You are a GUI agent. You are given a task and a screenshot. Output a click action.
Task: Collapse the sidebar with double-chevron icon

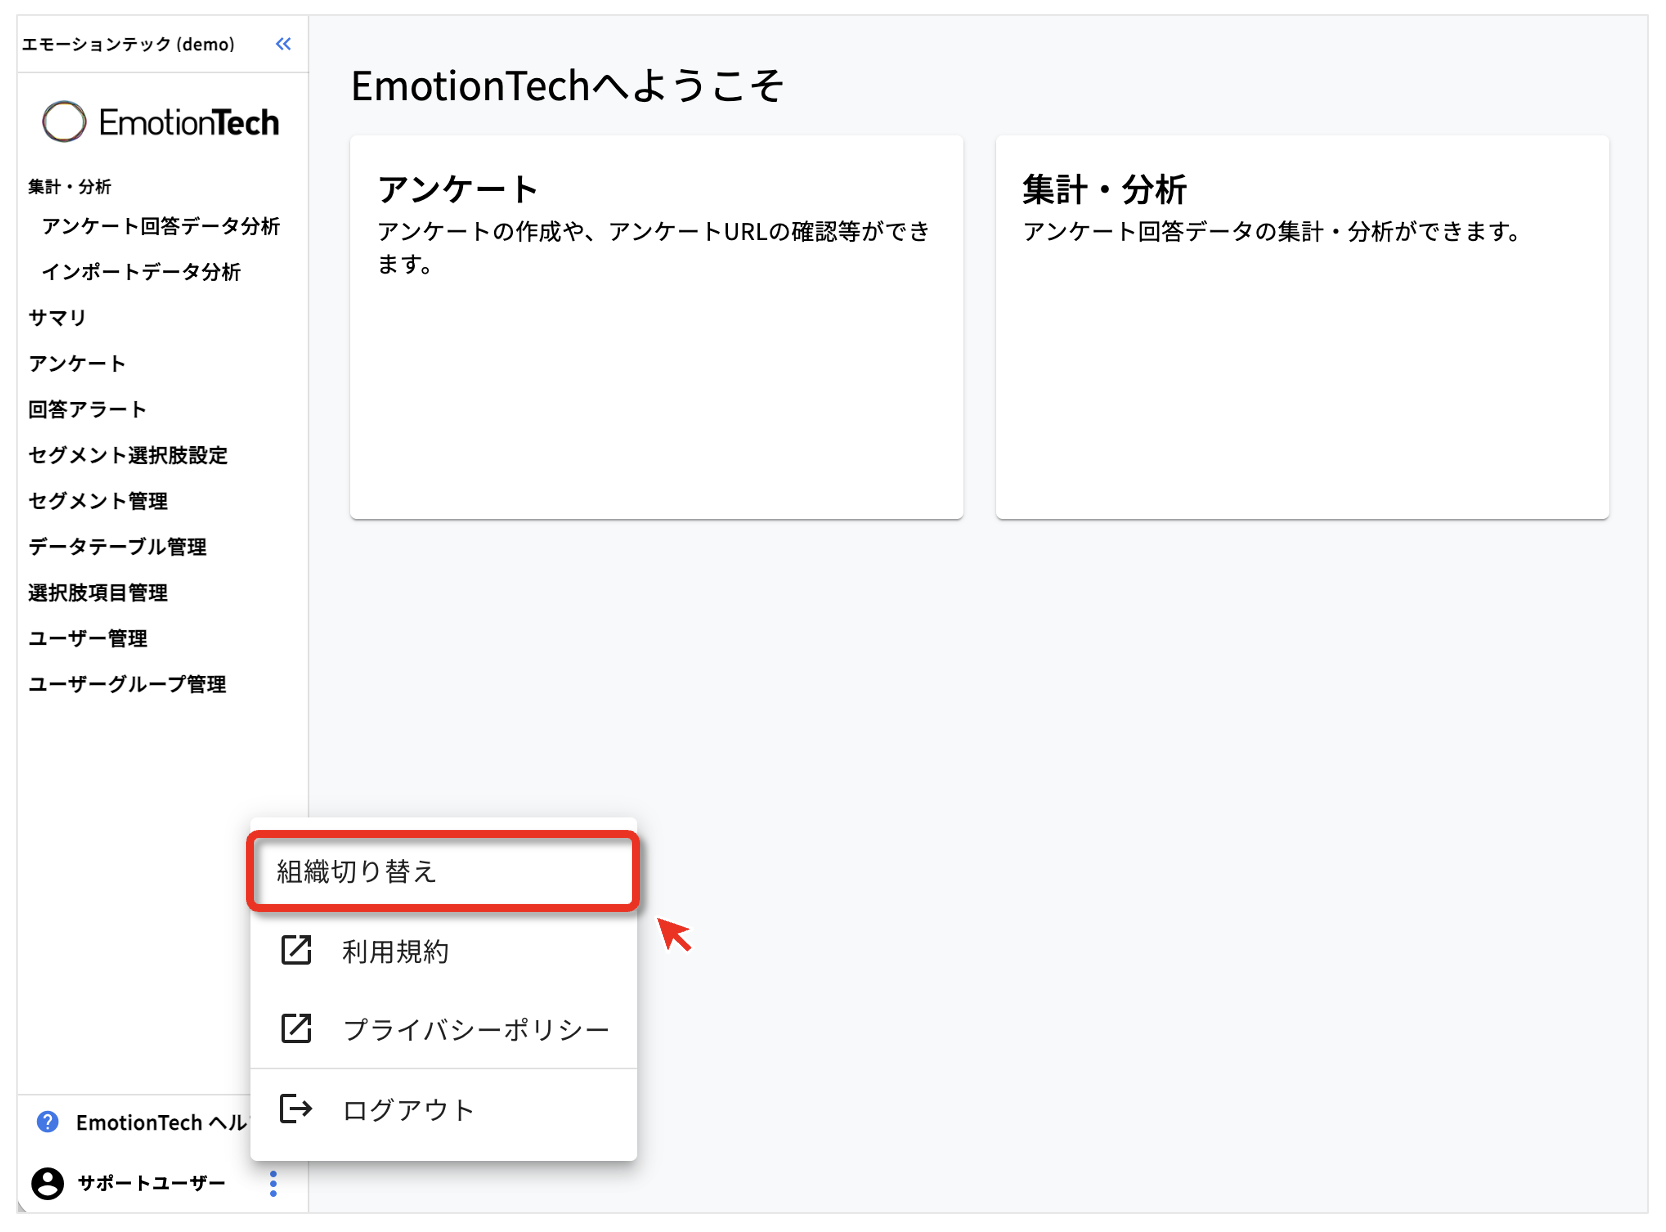283,44
